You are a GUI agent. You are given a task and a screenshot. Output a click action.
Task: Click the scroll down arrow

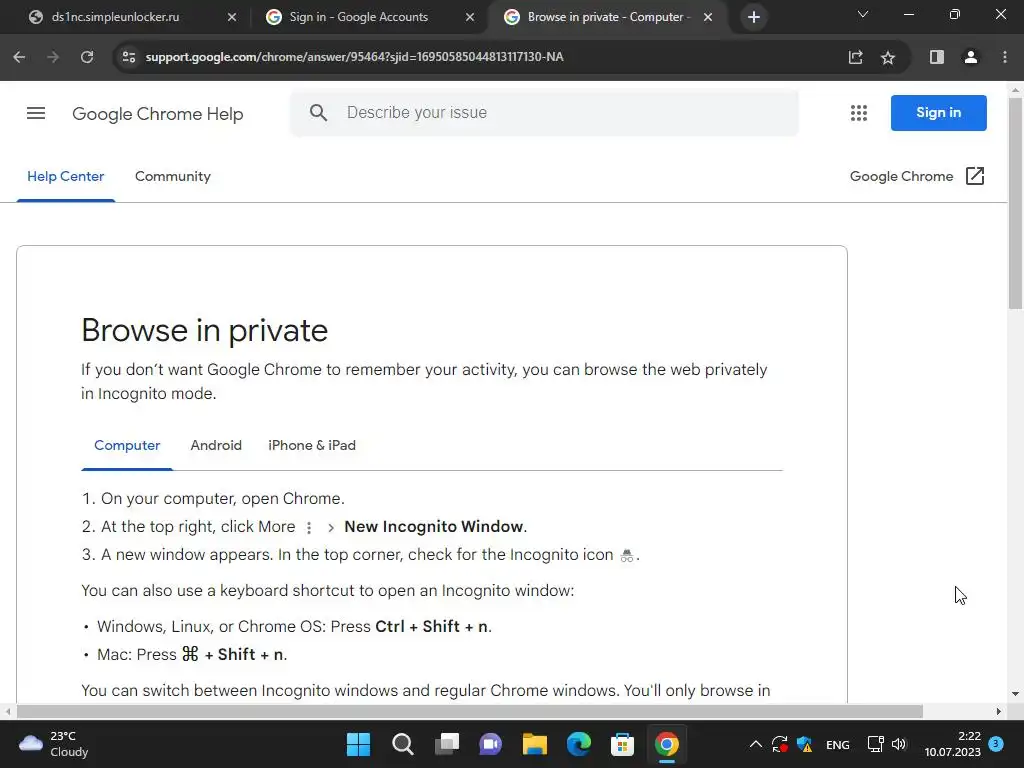point(1015,694)
